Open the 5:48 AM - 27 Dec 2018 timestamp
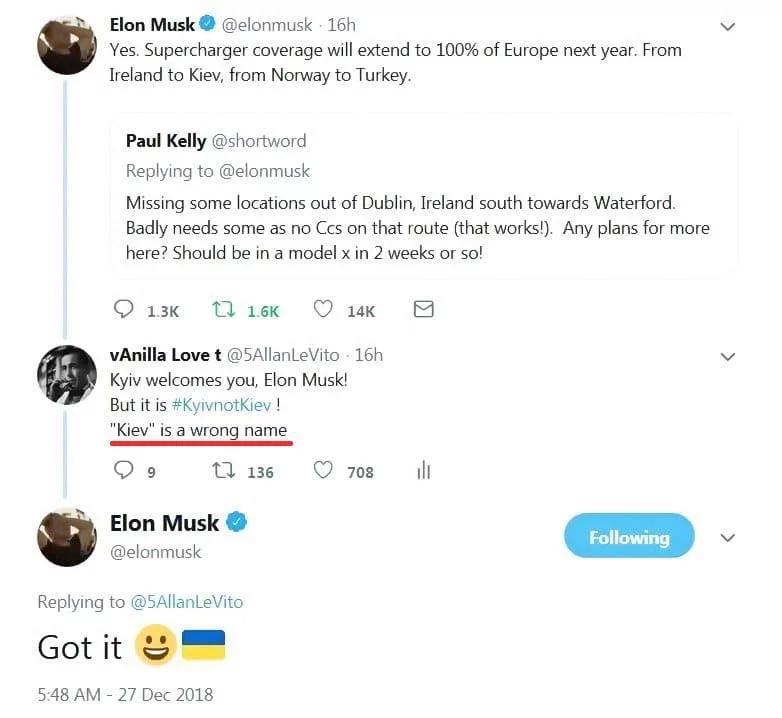The width and height of the screenshot is (782, 718). pos(125,694)
